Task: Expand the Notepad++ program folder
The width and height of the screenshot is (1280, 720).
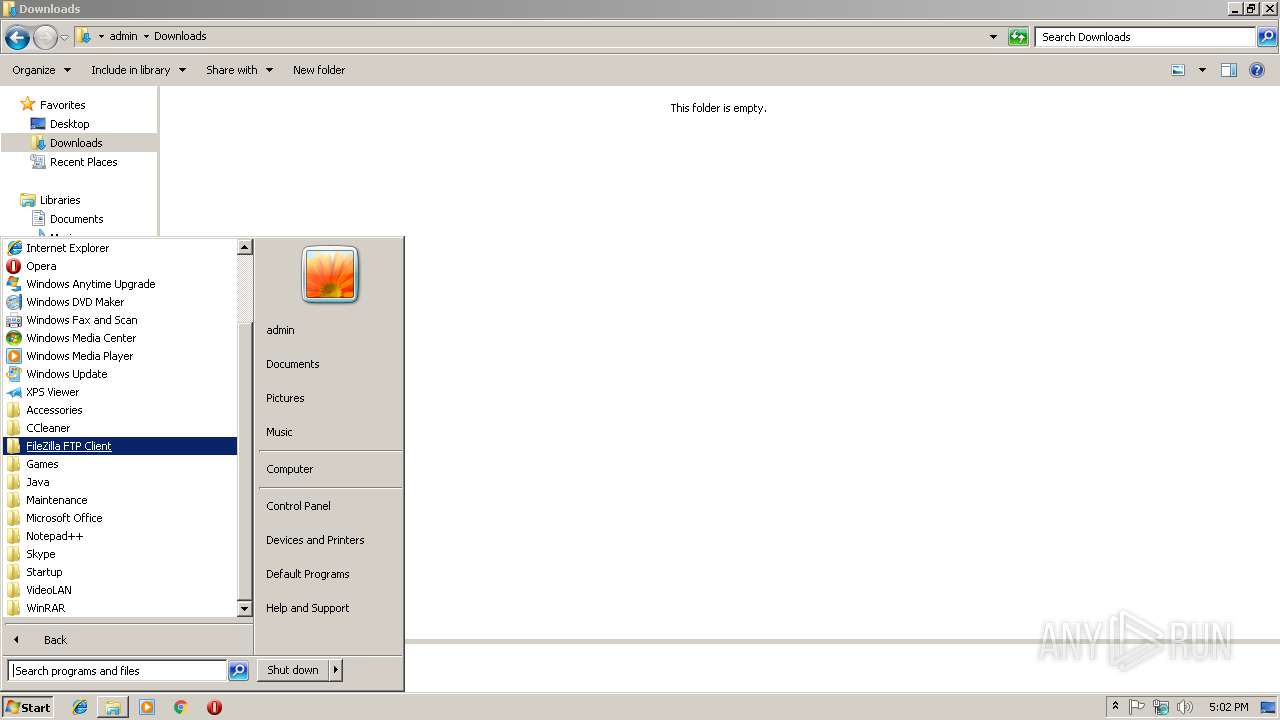Action: click(120, 536)
